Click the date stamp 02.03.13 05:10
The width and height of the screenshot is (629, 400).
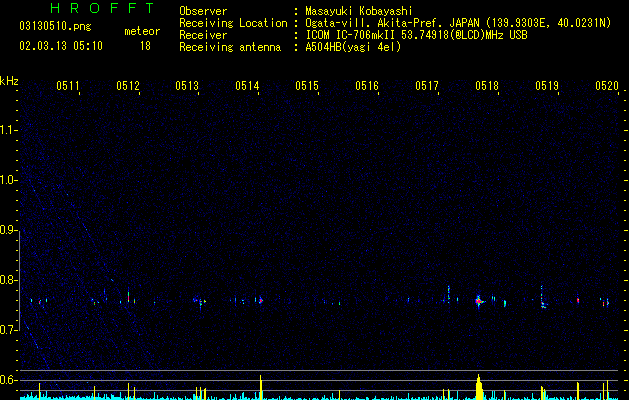click(61, 46)
